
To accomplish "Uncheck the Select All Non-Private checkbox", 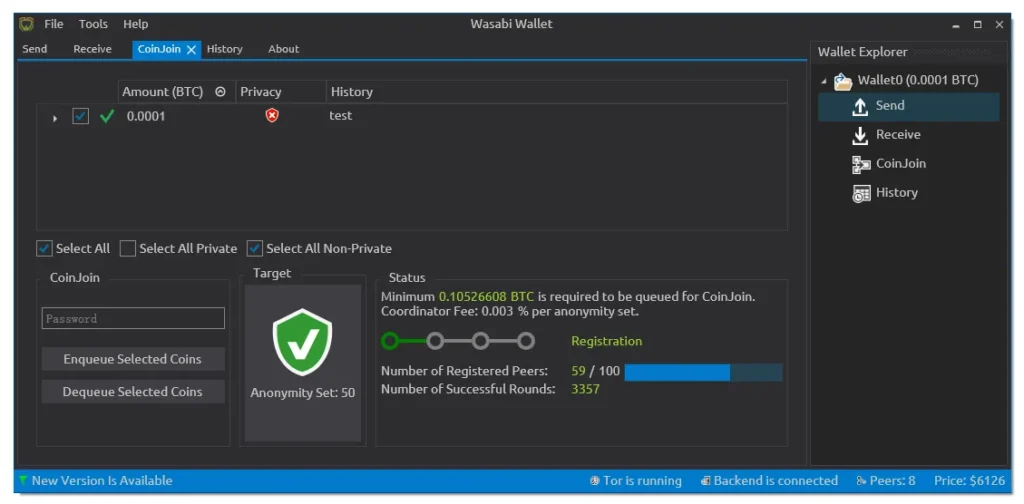I will click(254, 248).
